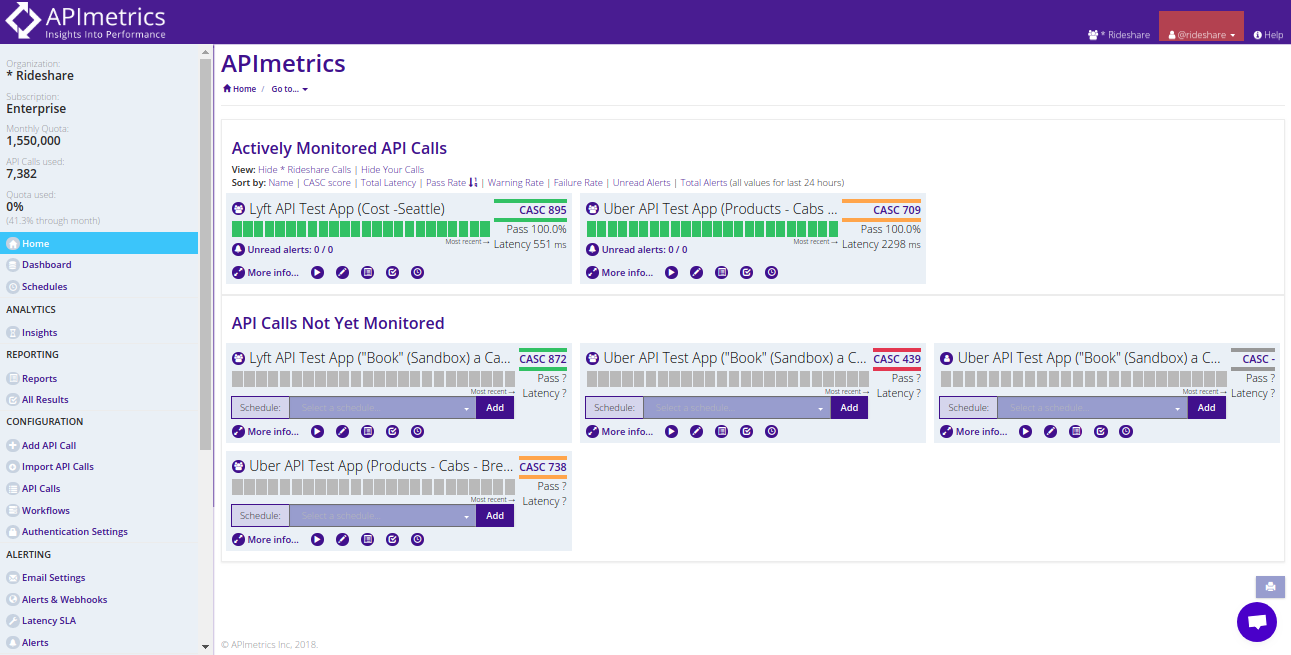This screenshot has width=1291, height=655.
Task: Click clock icon on CASC 872 Lyft card
Action: point(417,432)
